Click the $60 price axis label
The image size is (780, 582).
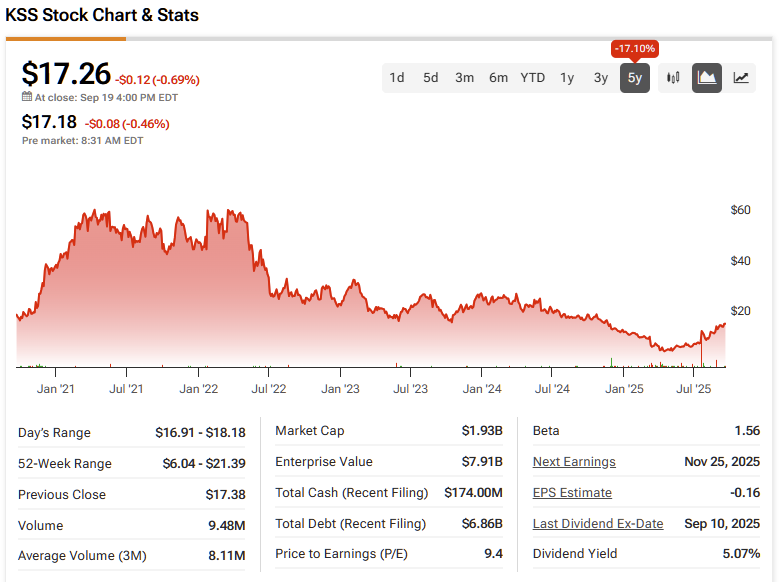(x=740, y=210)
